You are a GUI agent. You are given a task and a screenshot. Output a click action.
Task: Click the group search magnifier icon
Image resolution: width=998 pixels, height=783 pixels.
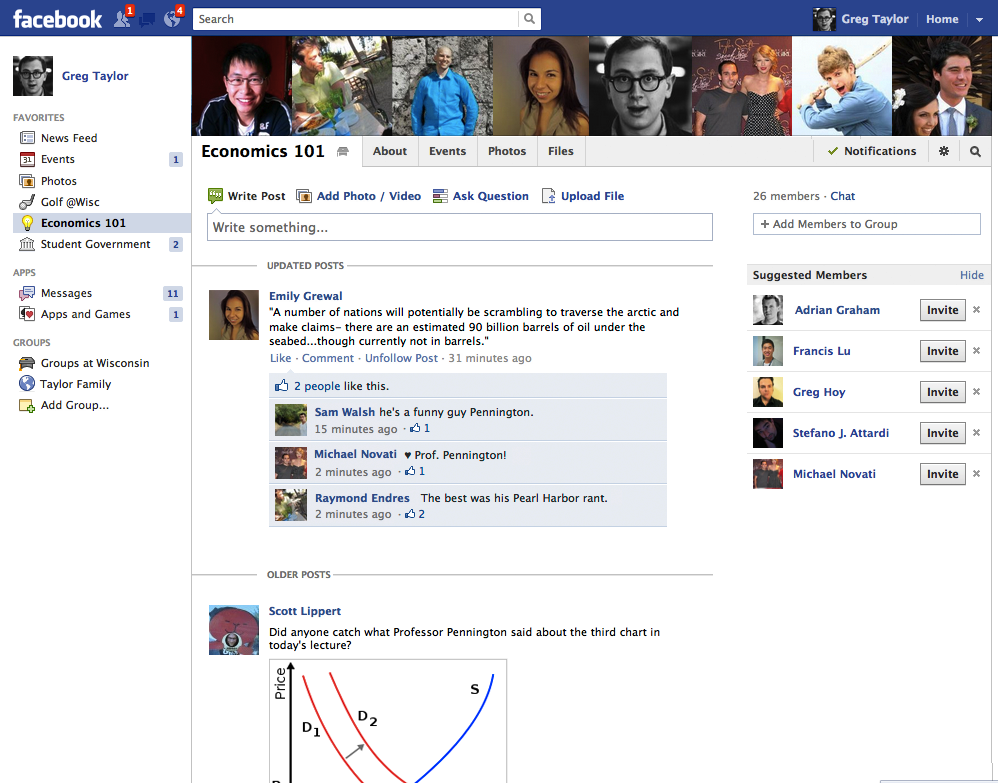coord(975,152)
